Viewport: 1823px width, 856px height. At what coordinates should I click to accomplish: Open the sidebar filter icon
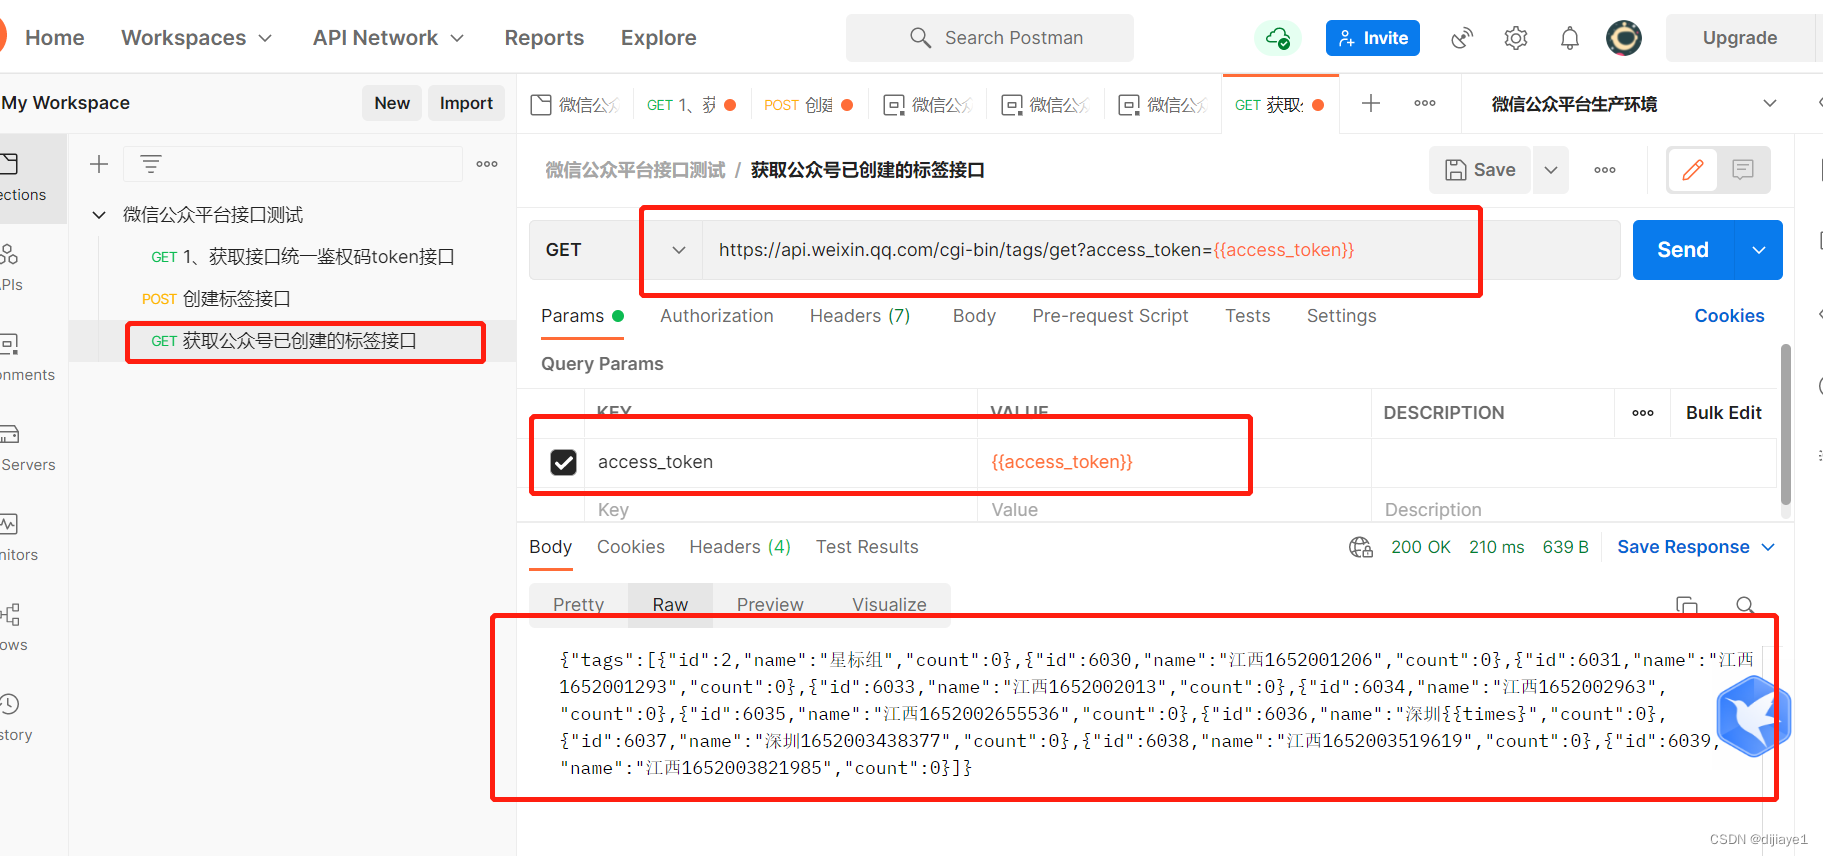[151, 164]
